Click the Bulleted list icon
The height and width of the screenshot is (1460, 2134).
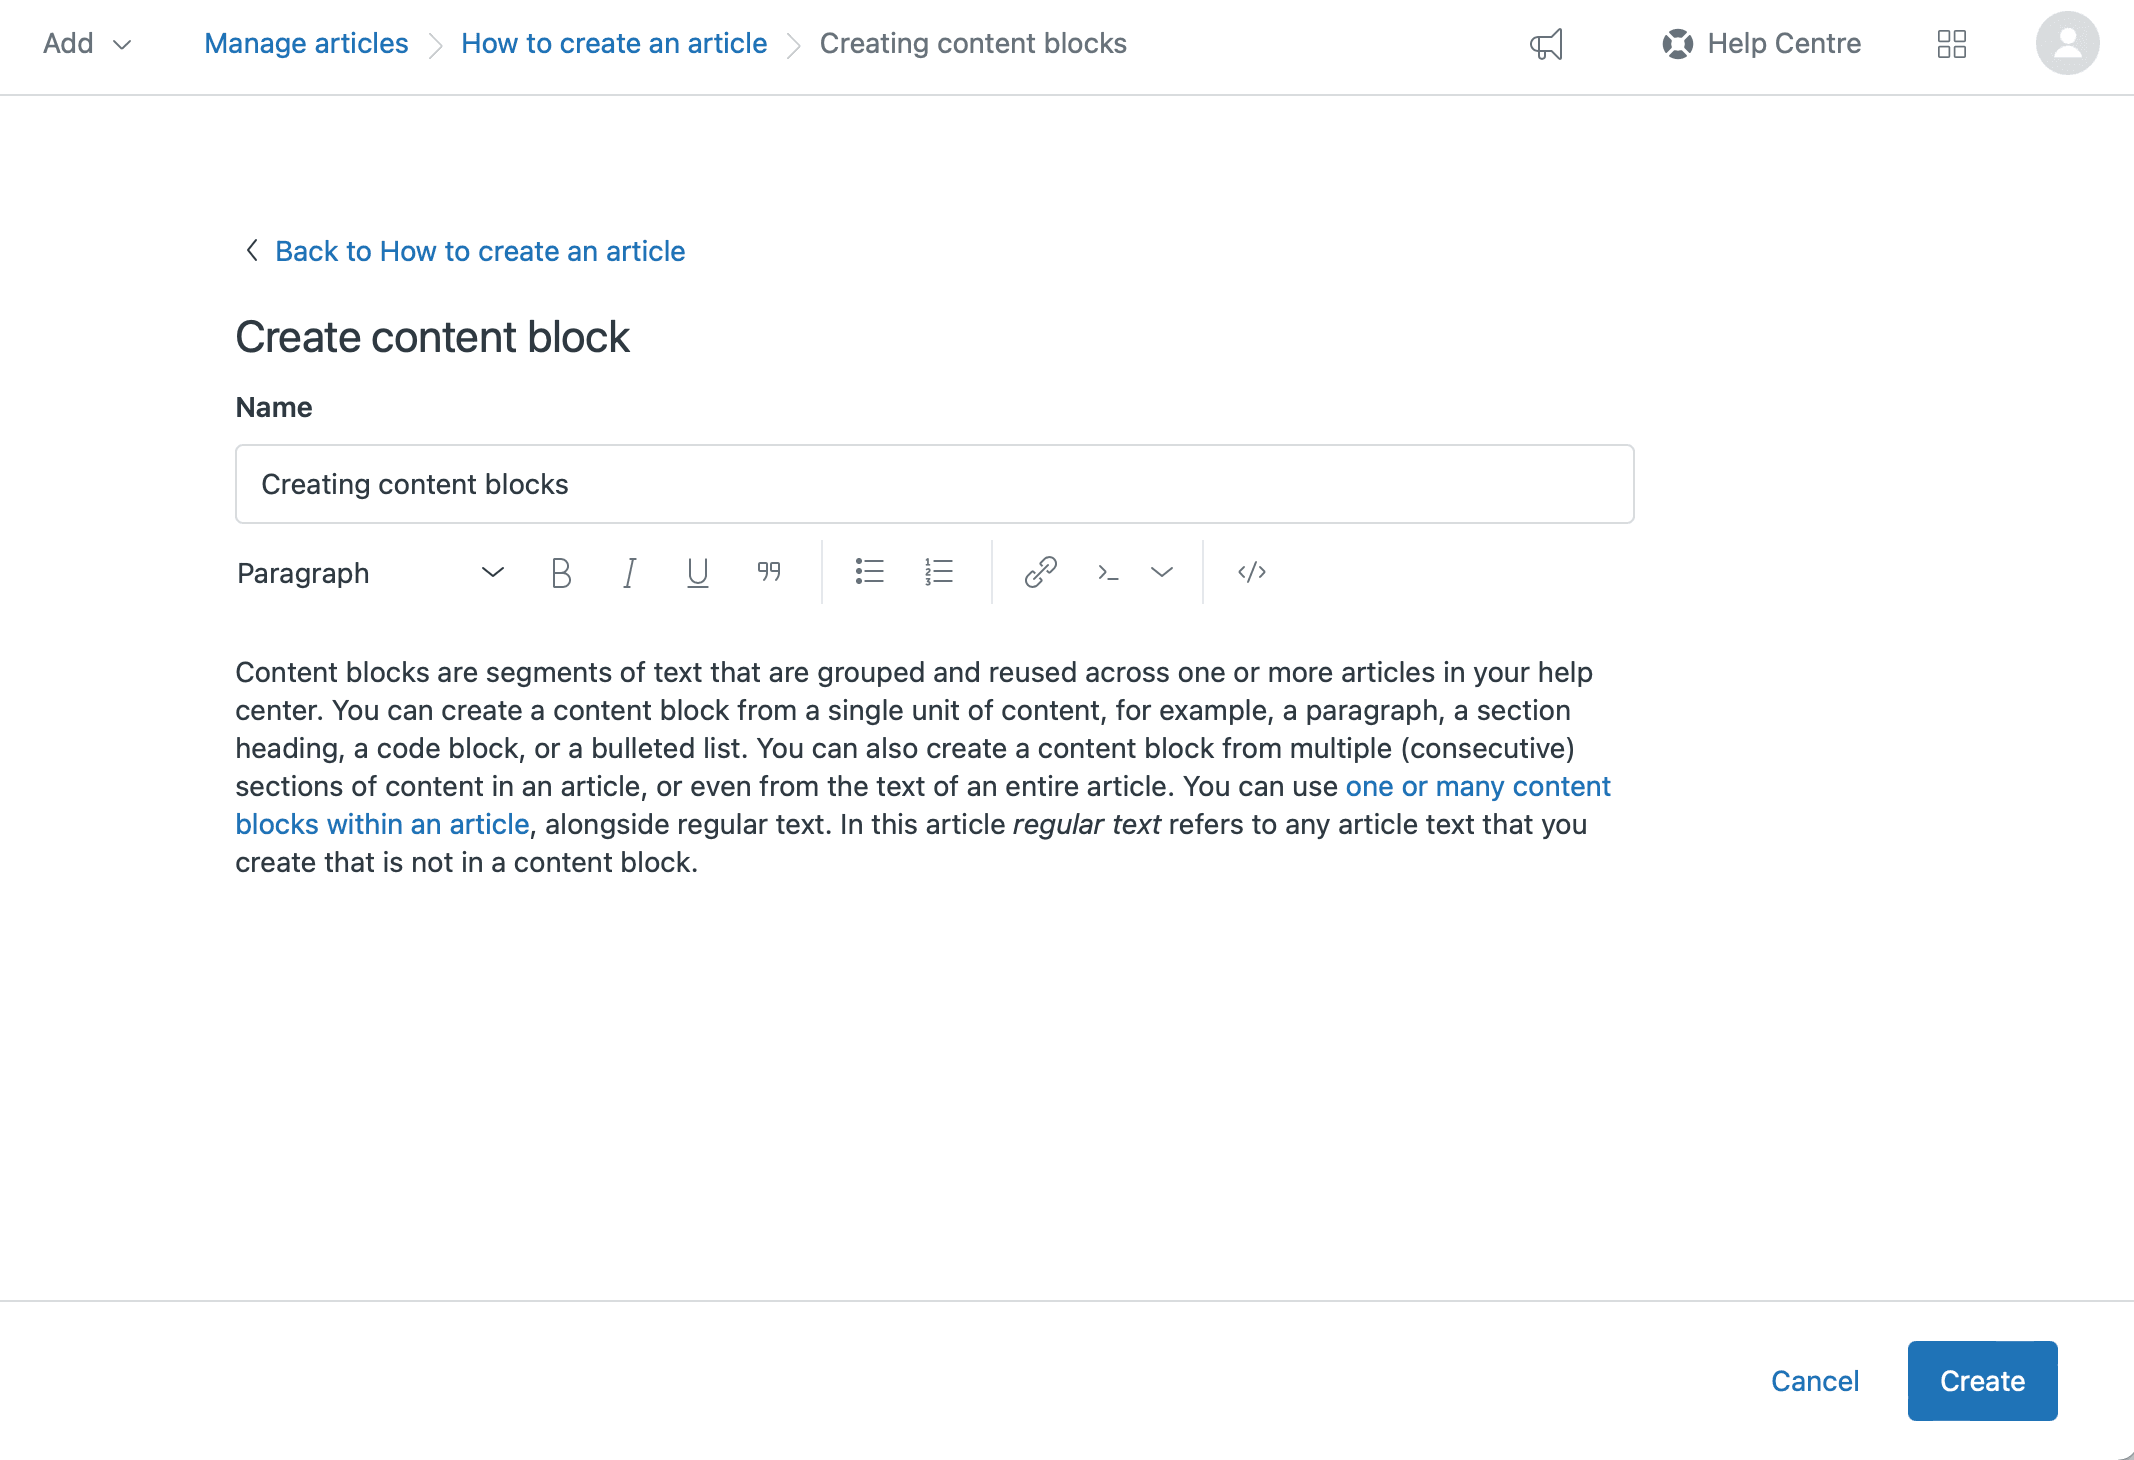click(x=869, y=571)
